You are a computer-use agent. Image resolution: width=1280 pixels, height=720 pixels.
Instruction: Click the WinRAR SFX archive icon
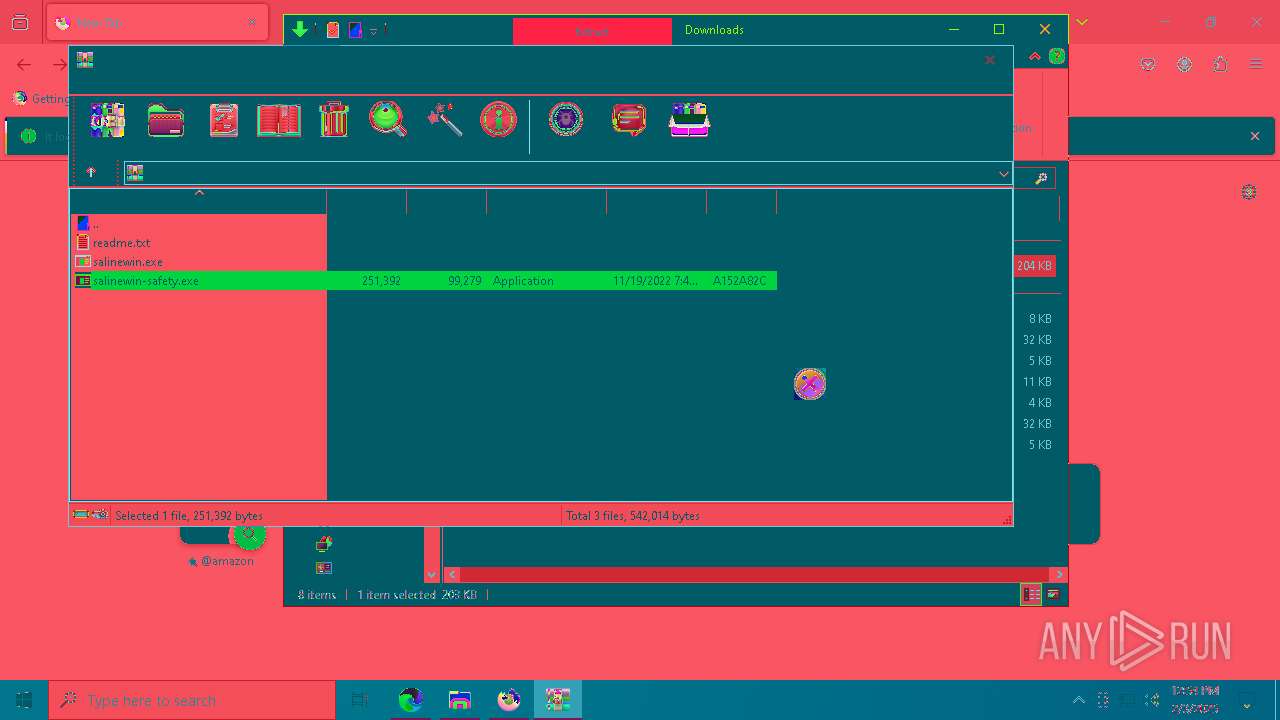pyautogui.click(x=689, y=120)
